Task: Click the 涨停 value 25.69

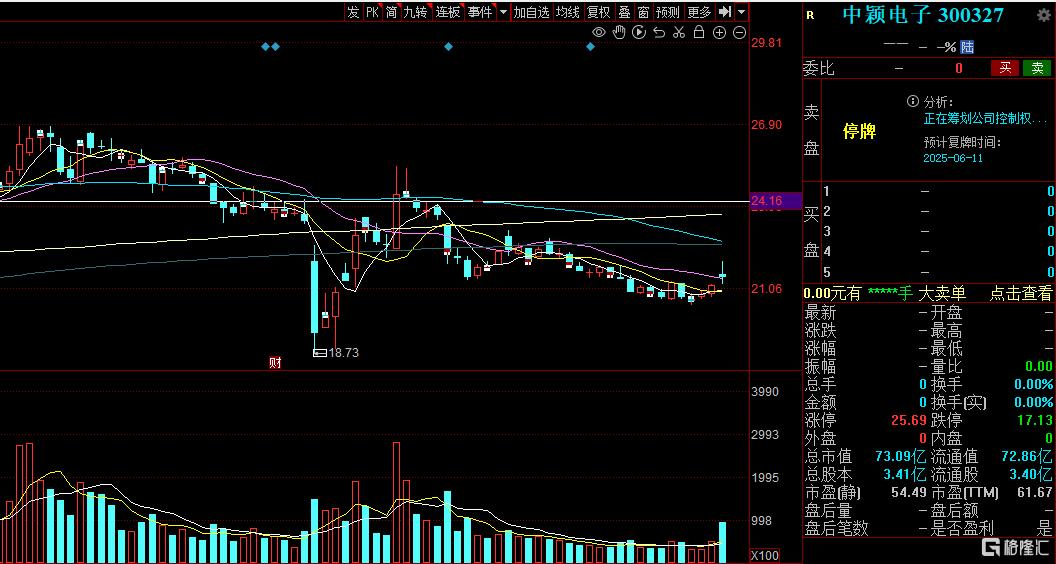Action: point(909,420)
